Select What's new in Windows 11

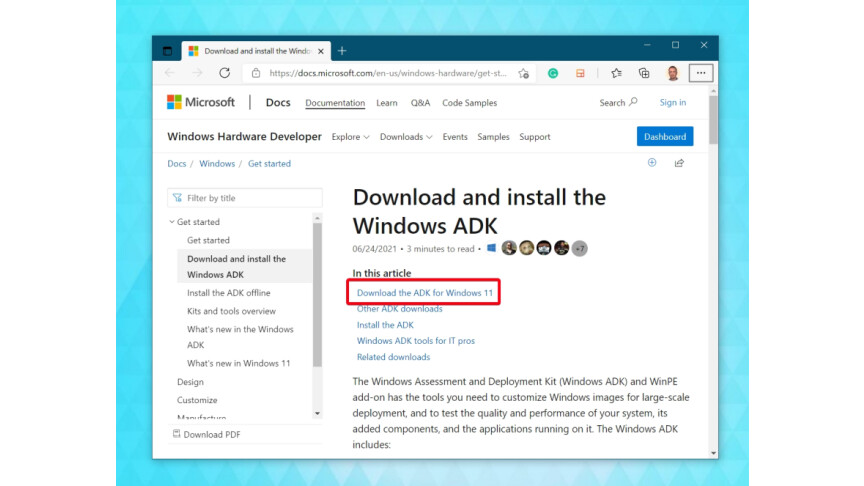pyautogui.click(x=239, y=363)
